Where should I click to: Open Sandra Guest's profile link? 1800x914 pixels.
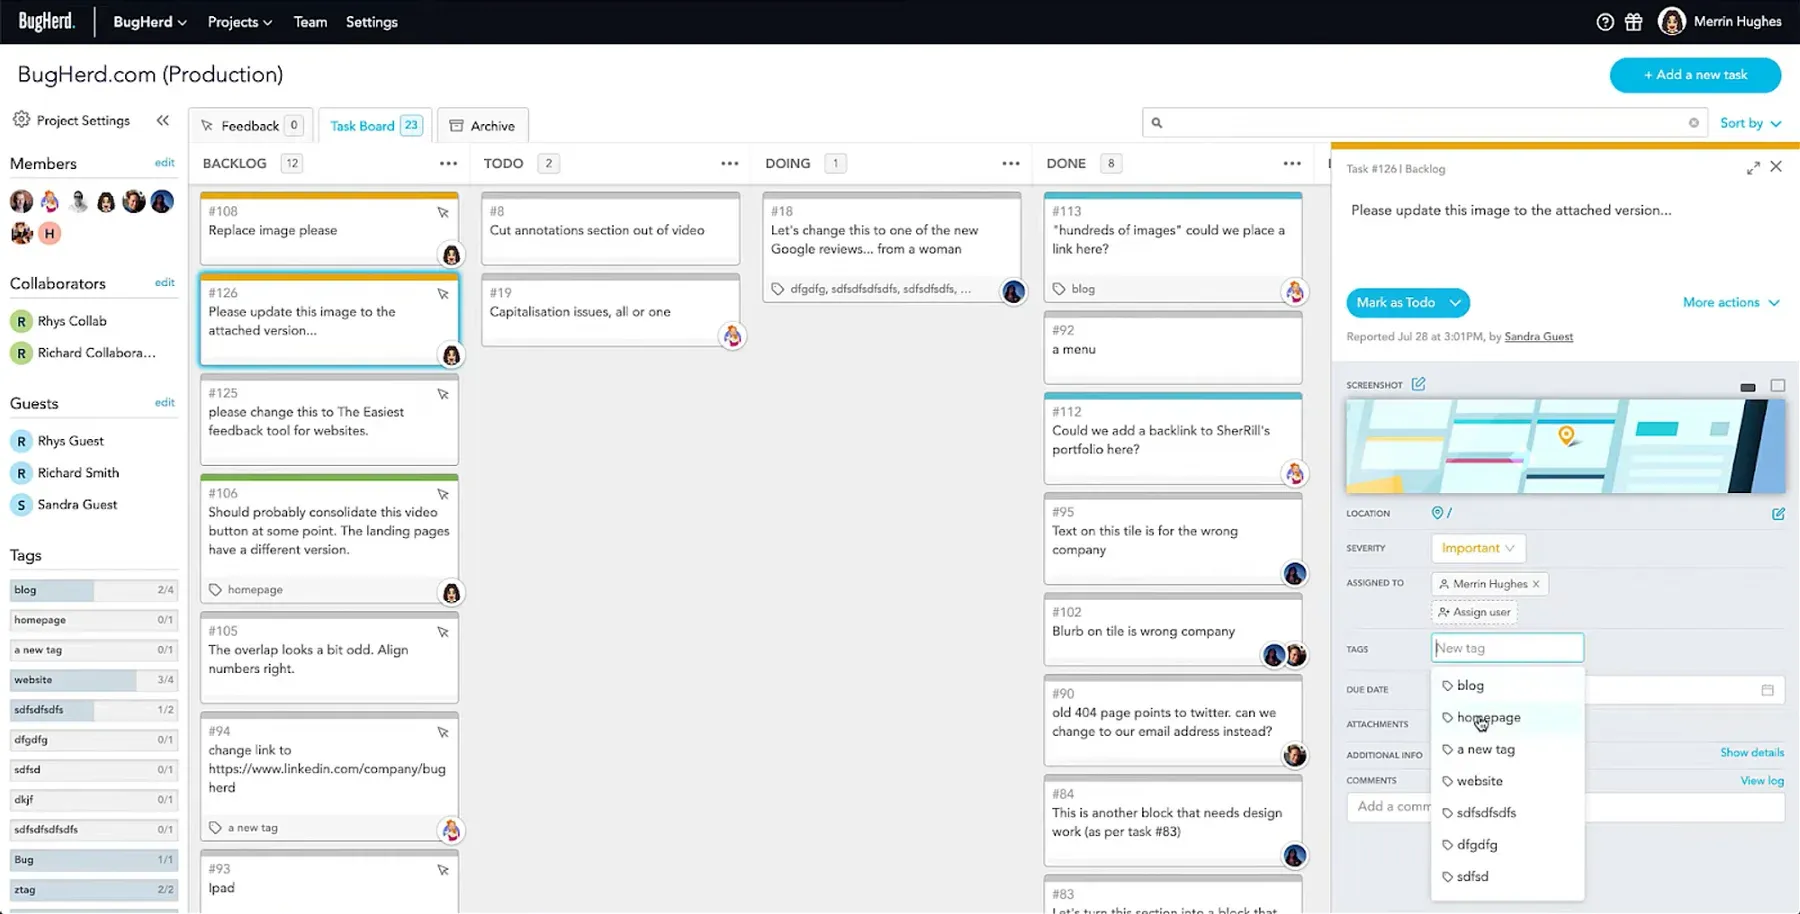click(x=1538, y=336)
